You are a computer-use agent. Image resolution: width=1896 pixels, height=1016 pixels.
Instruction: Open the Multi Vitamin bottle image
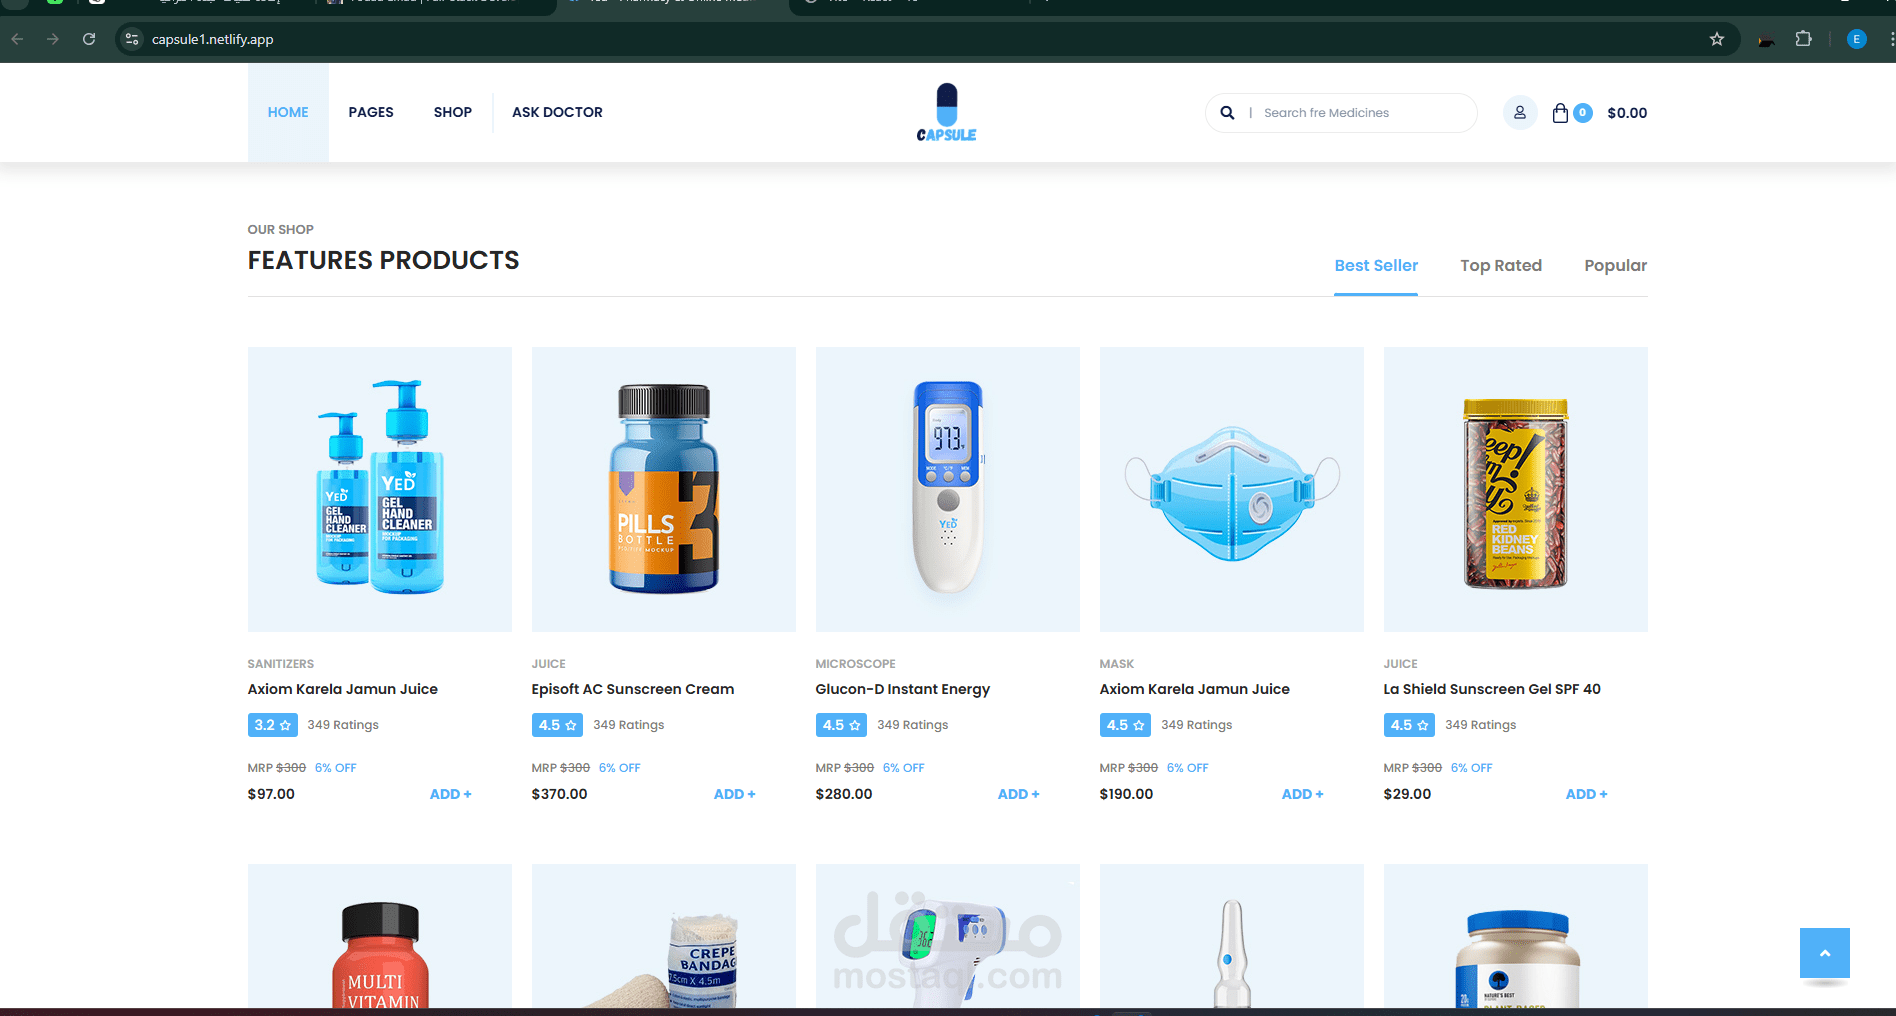(x=380, y=937)
